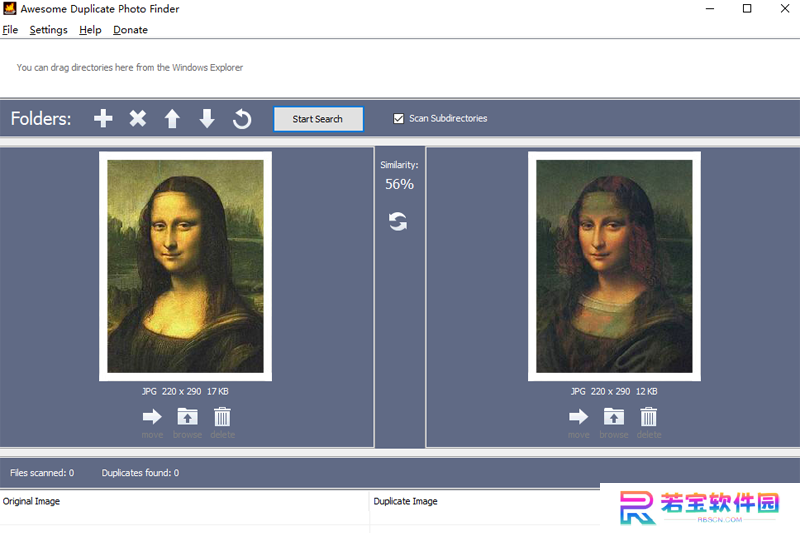Click the add folder plus icon
The image size is (800, 533).
click(103, 118)
